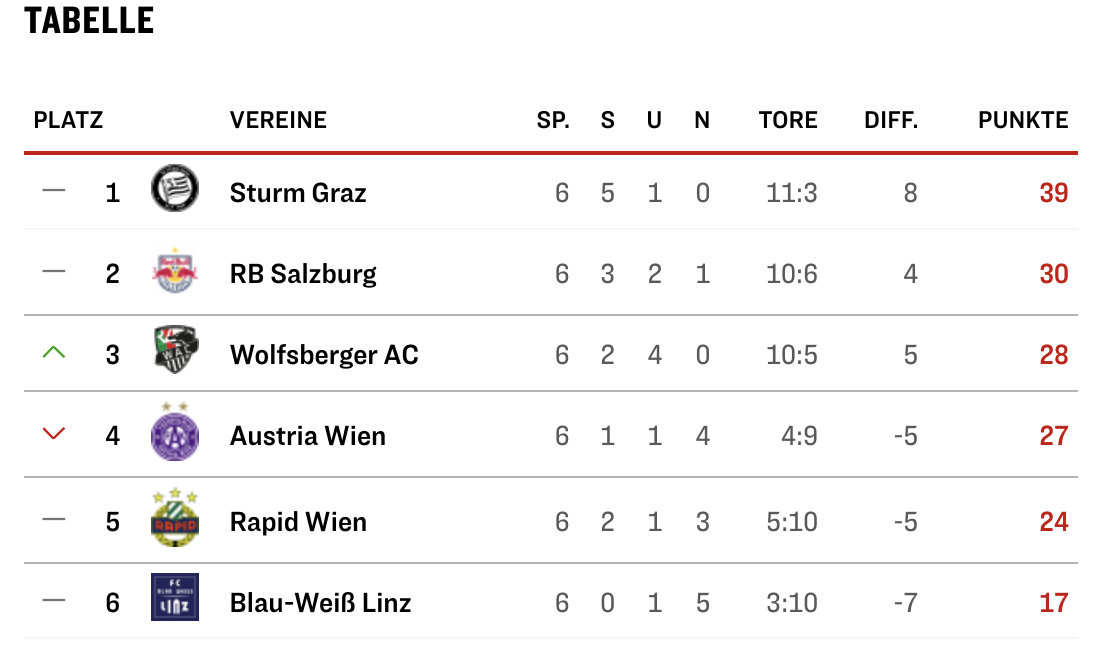Click the PLATZ column header
1120x656 pixels.
pos(69,120)
